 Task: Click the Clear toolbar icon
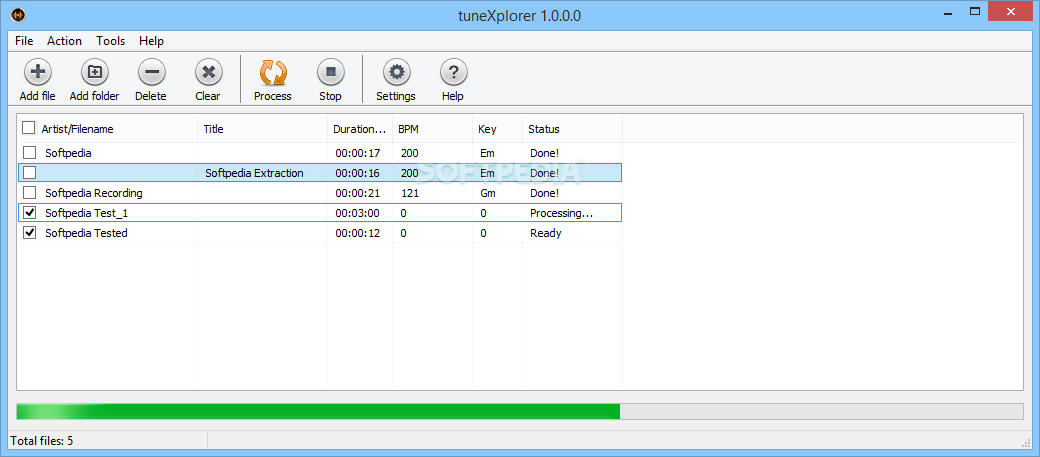pos(208,72)
